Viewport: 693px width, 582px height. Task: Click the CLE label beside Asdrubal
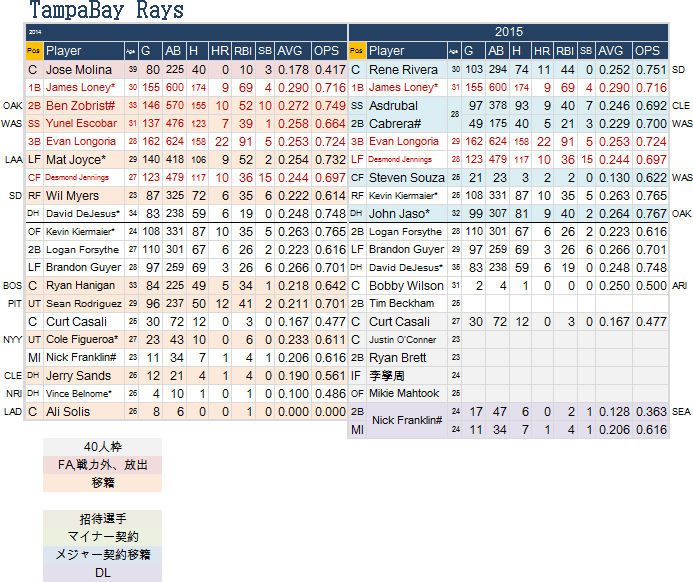click(x=681, y=106)
